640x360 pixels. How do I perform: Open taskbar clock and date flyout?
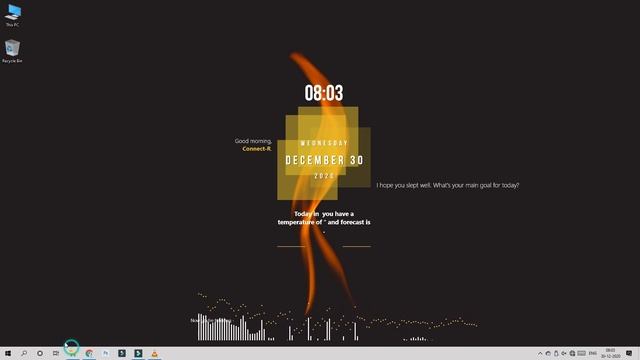(x=611, y=353)
